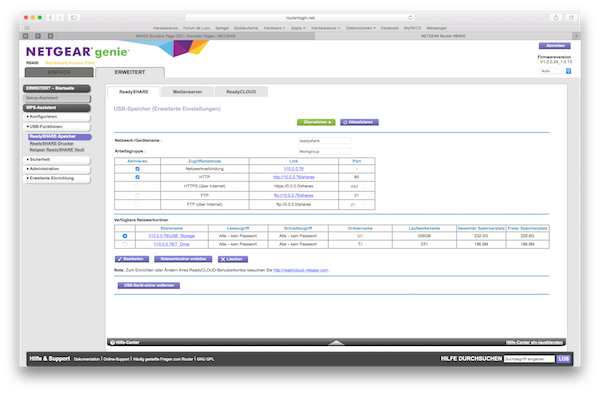Uncheck the HTTP access checkbox
This screenshot has width=600, height=394.
click(x=137, y=177)
